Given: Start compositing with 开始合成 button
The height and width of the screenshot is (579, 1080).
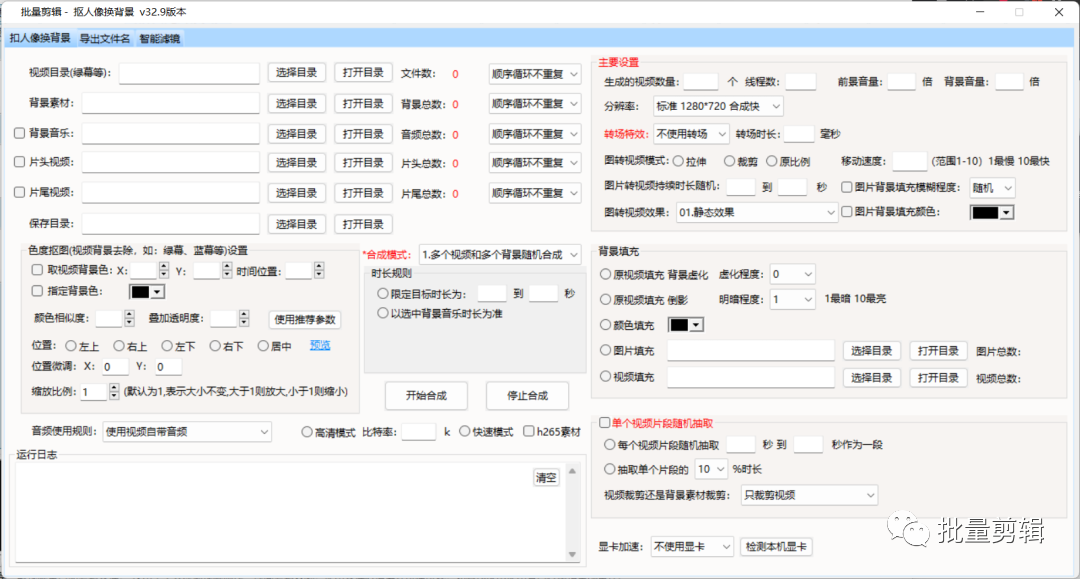Looking at the screenshot, I should tap(426, 396).
